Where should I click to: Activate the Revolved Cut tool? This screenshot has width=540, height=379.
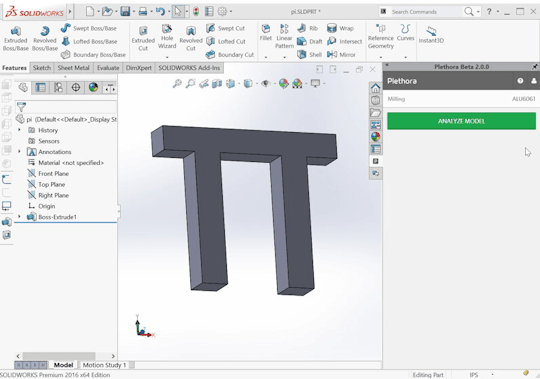[191, 38]
